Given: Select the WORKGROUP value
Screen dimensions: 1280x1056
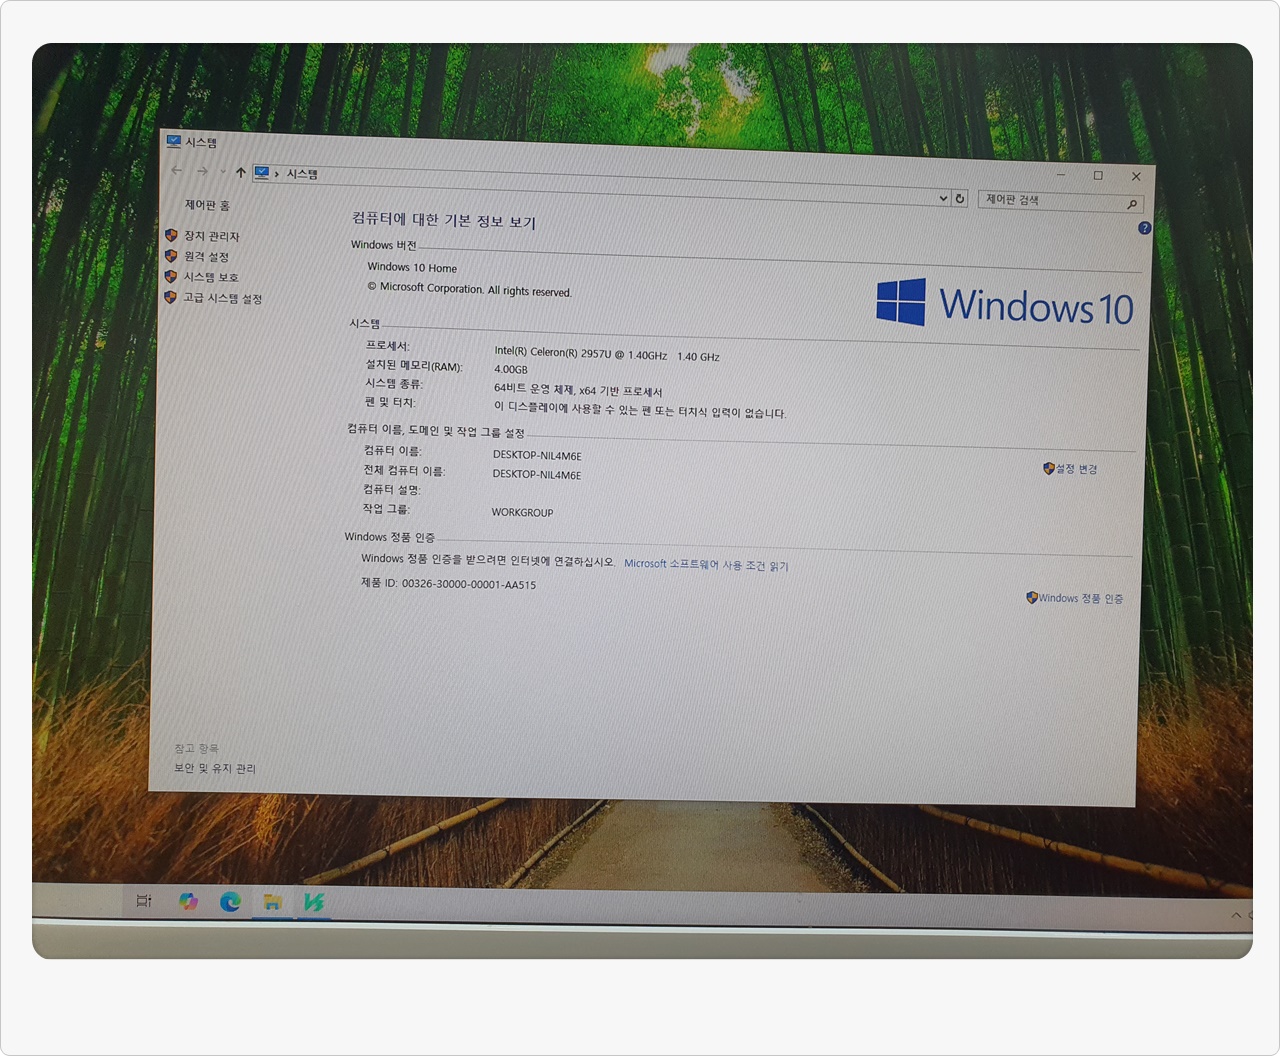Looking at the screenshot, I should (522, 512).
